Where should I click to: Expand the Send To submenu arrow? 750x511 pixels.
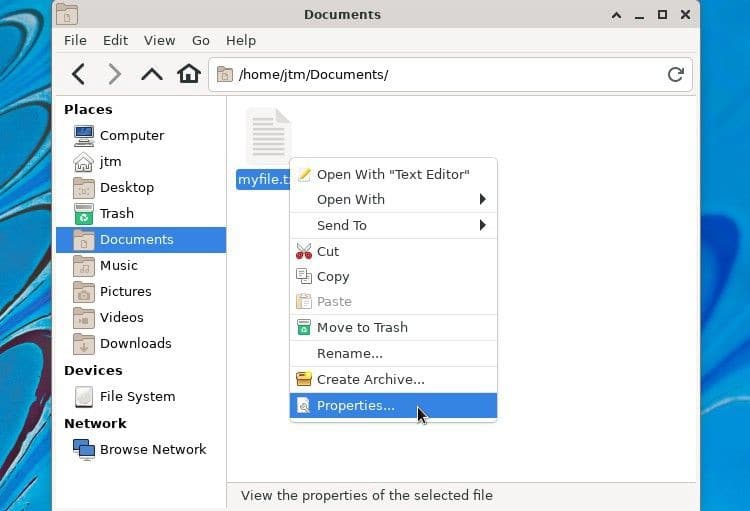coord(483,225)
